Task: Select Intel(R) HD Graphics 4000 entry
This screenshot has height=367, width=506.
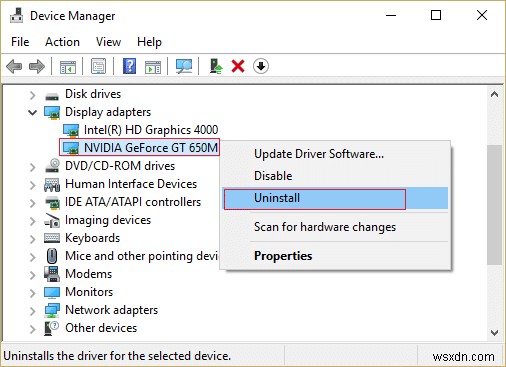Action: tap(151, 130)
